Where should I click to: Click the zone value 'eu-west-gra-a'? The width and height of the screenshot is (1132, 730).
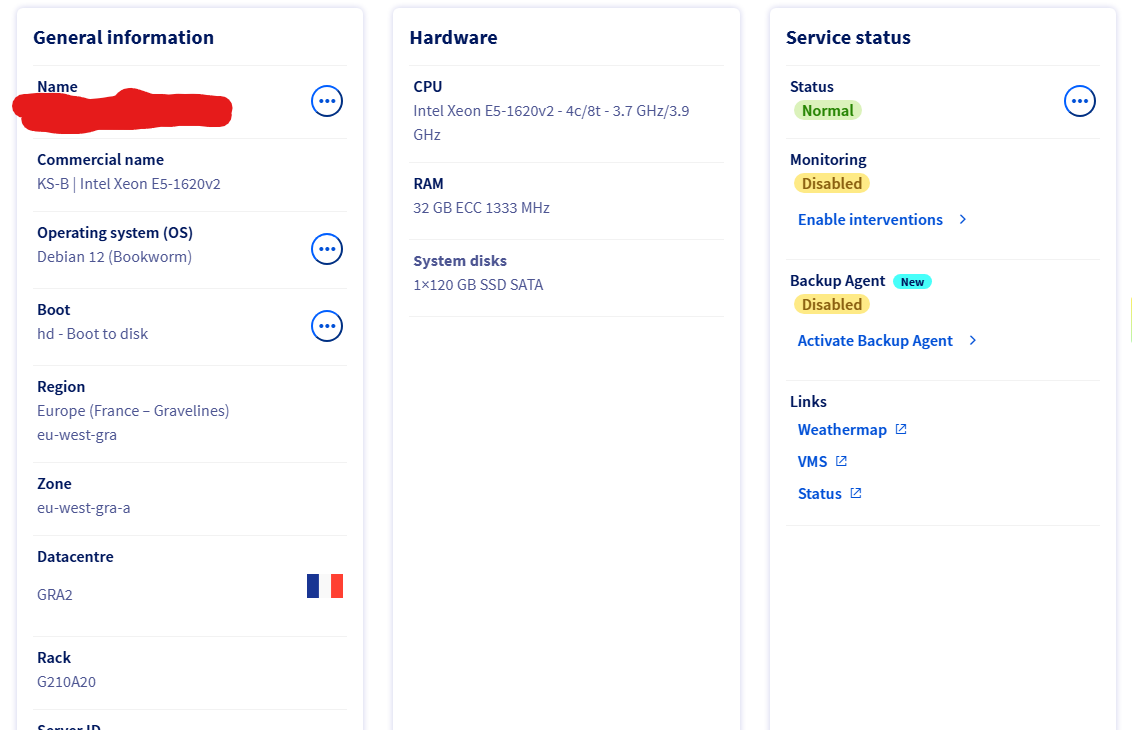[84, 508]
